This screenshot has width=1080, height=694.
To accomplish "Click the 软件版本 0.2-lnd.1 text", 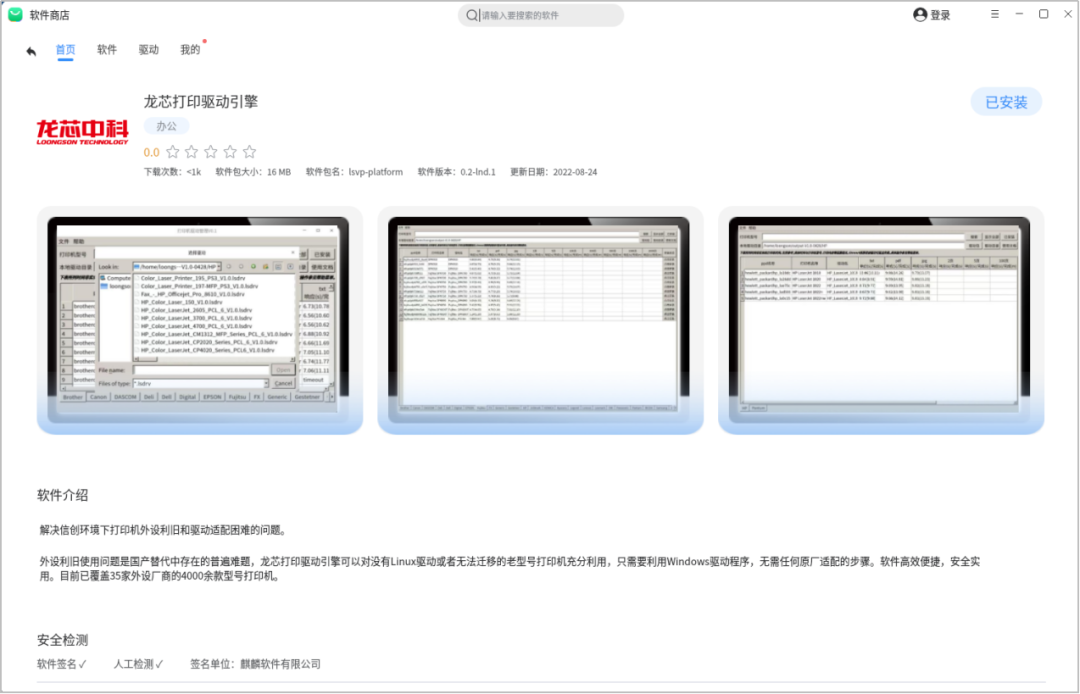I will click(457, 172).
